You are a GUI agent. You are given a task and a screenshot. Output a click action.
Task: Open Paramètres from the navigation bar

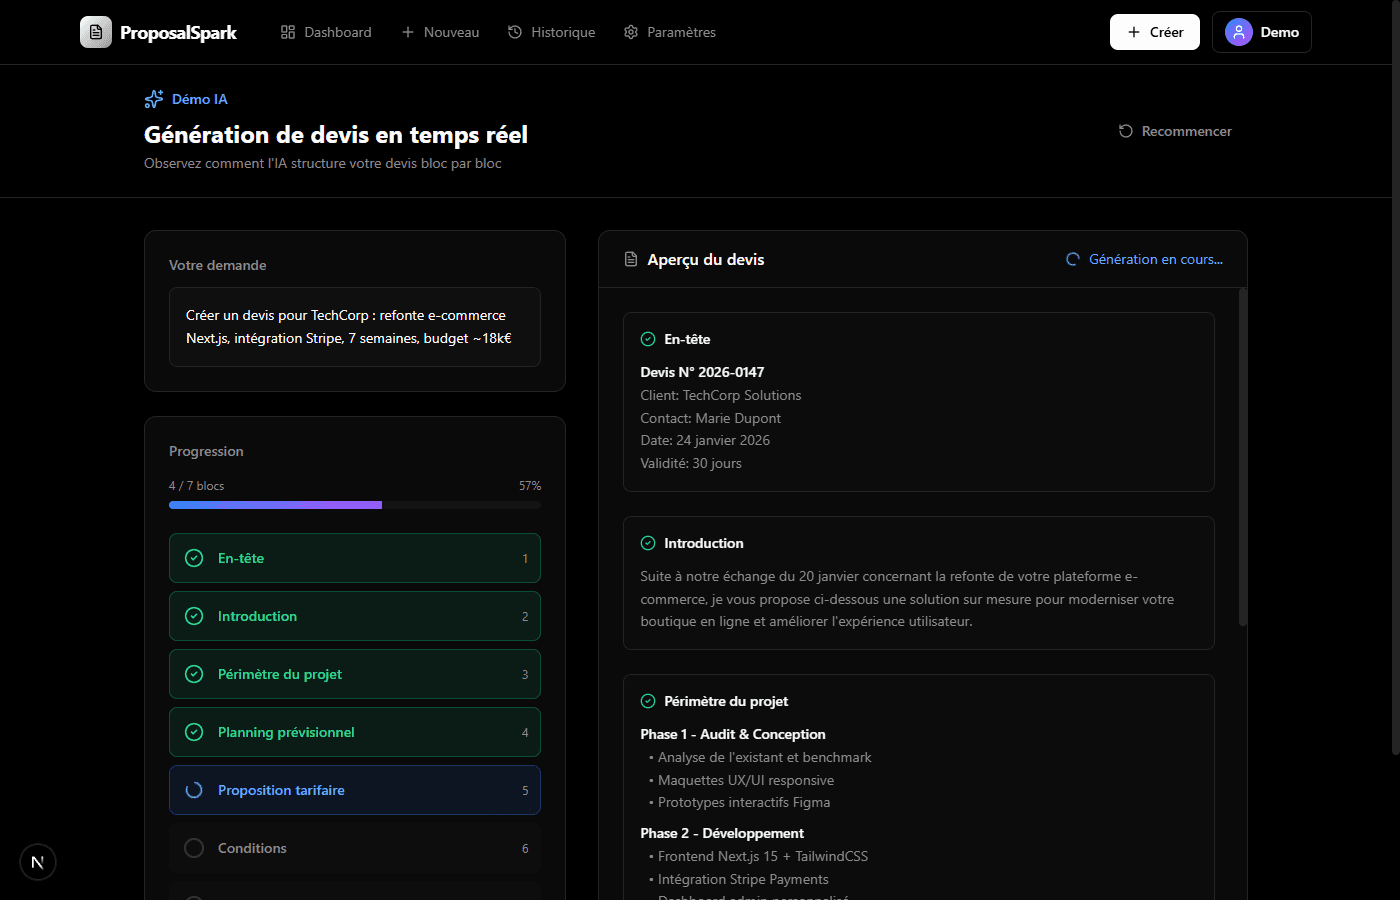pos(669,32)
